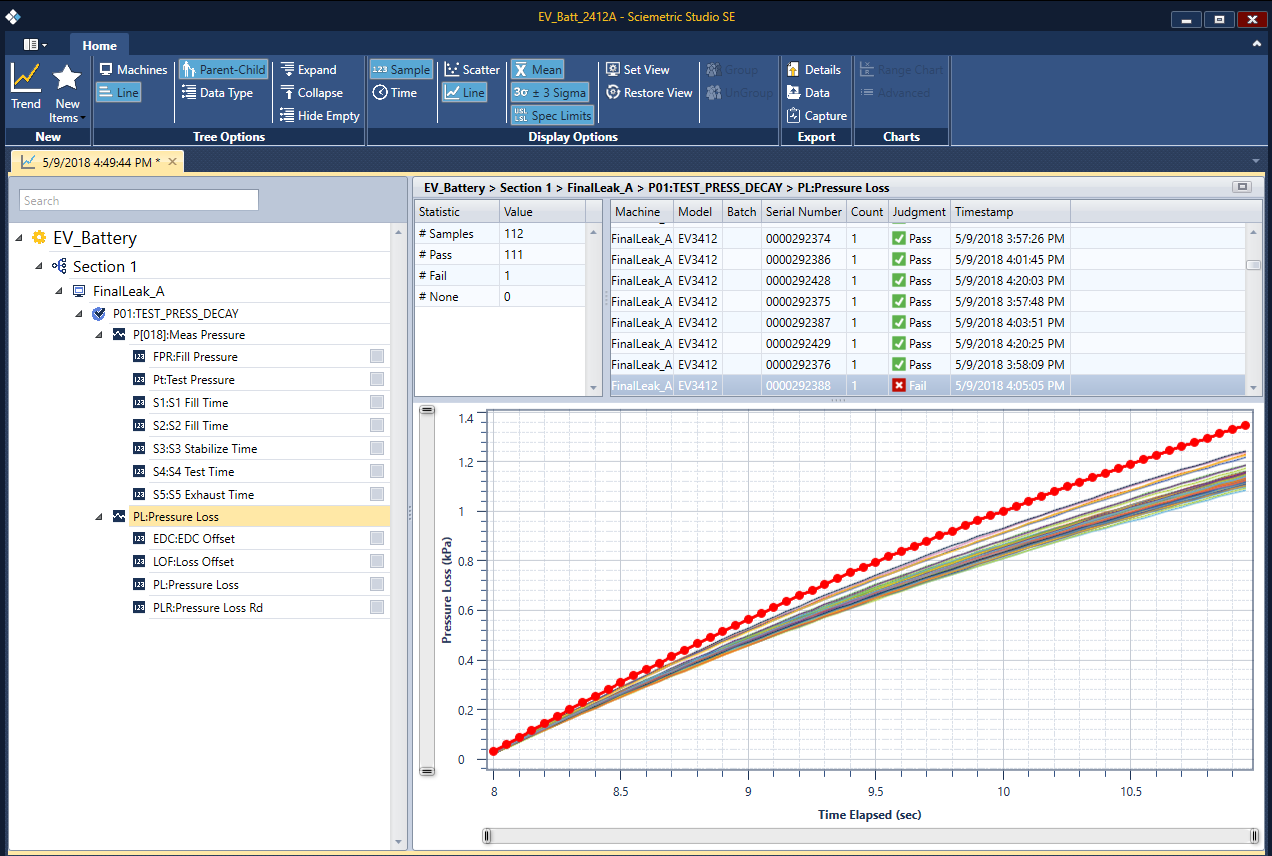1272x856 pixels.
Task: Toggle Spec Limits display
Action: [x=552, y=116]
